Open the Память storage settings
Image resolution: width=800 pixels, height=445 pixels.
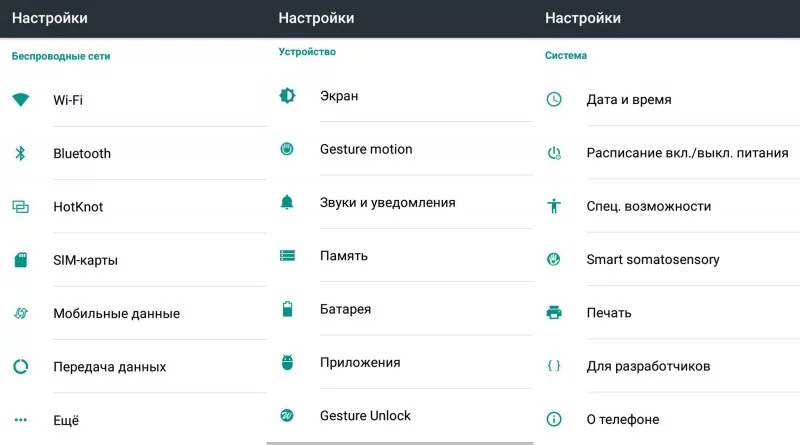coord(344,256)
